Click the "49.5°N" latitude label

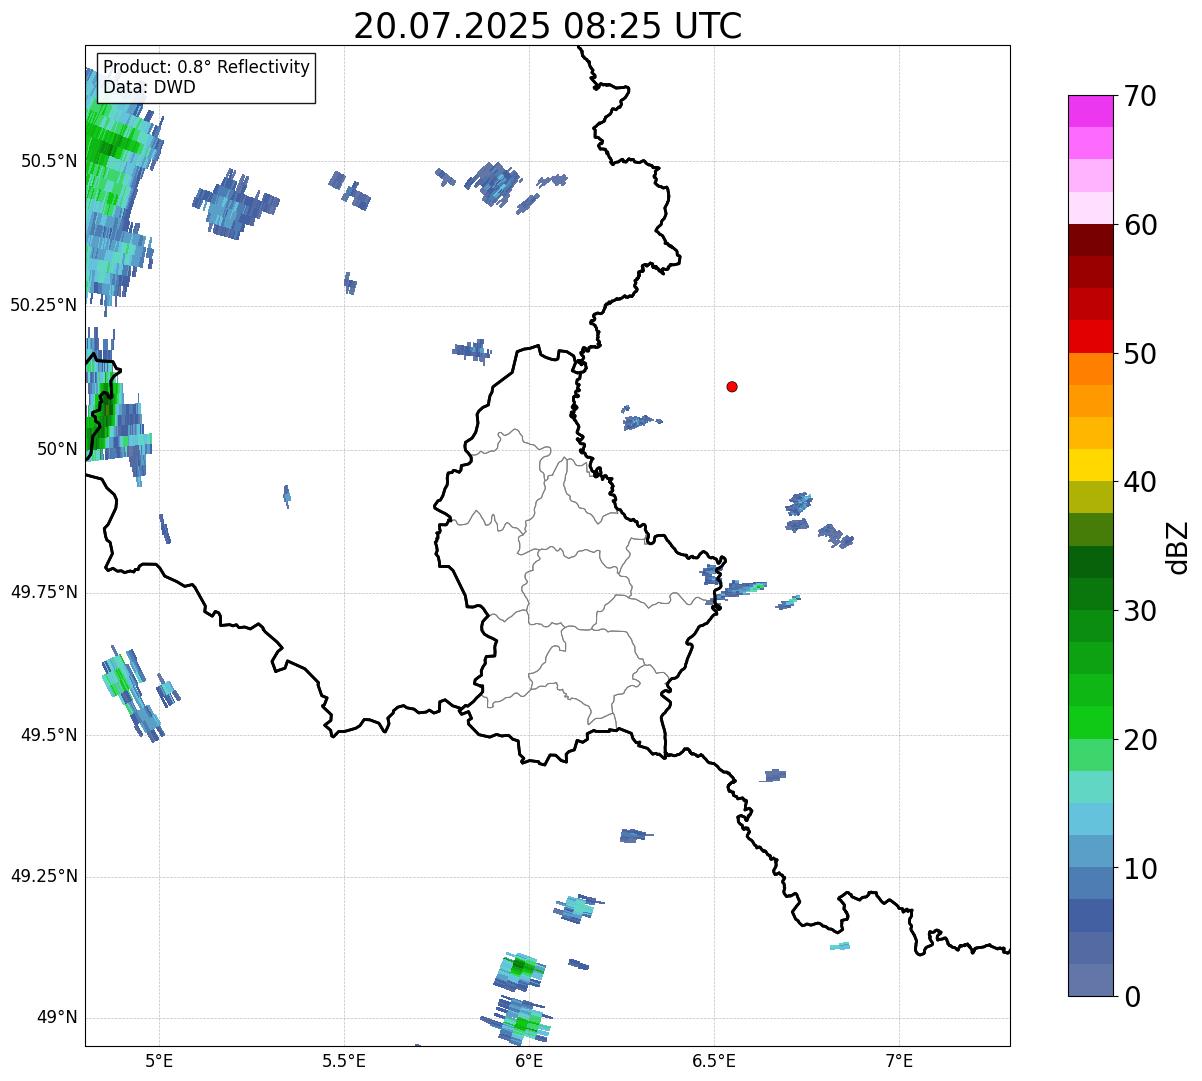[49, 735]
